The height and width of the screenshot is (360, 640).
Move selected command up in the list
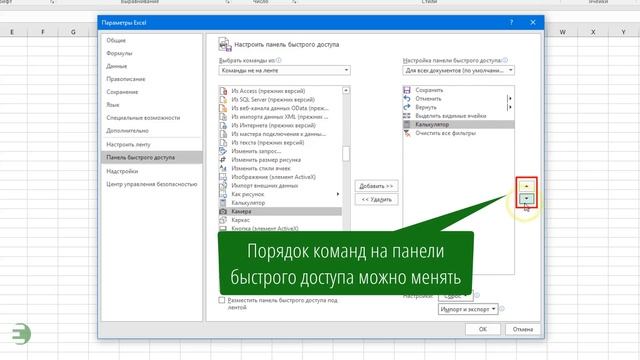point(527,186)
